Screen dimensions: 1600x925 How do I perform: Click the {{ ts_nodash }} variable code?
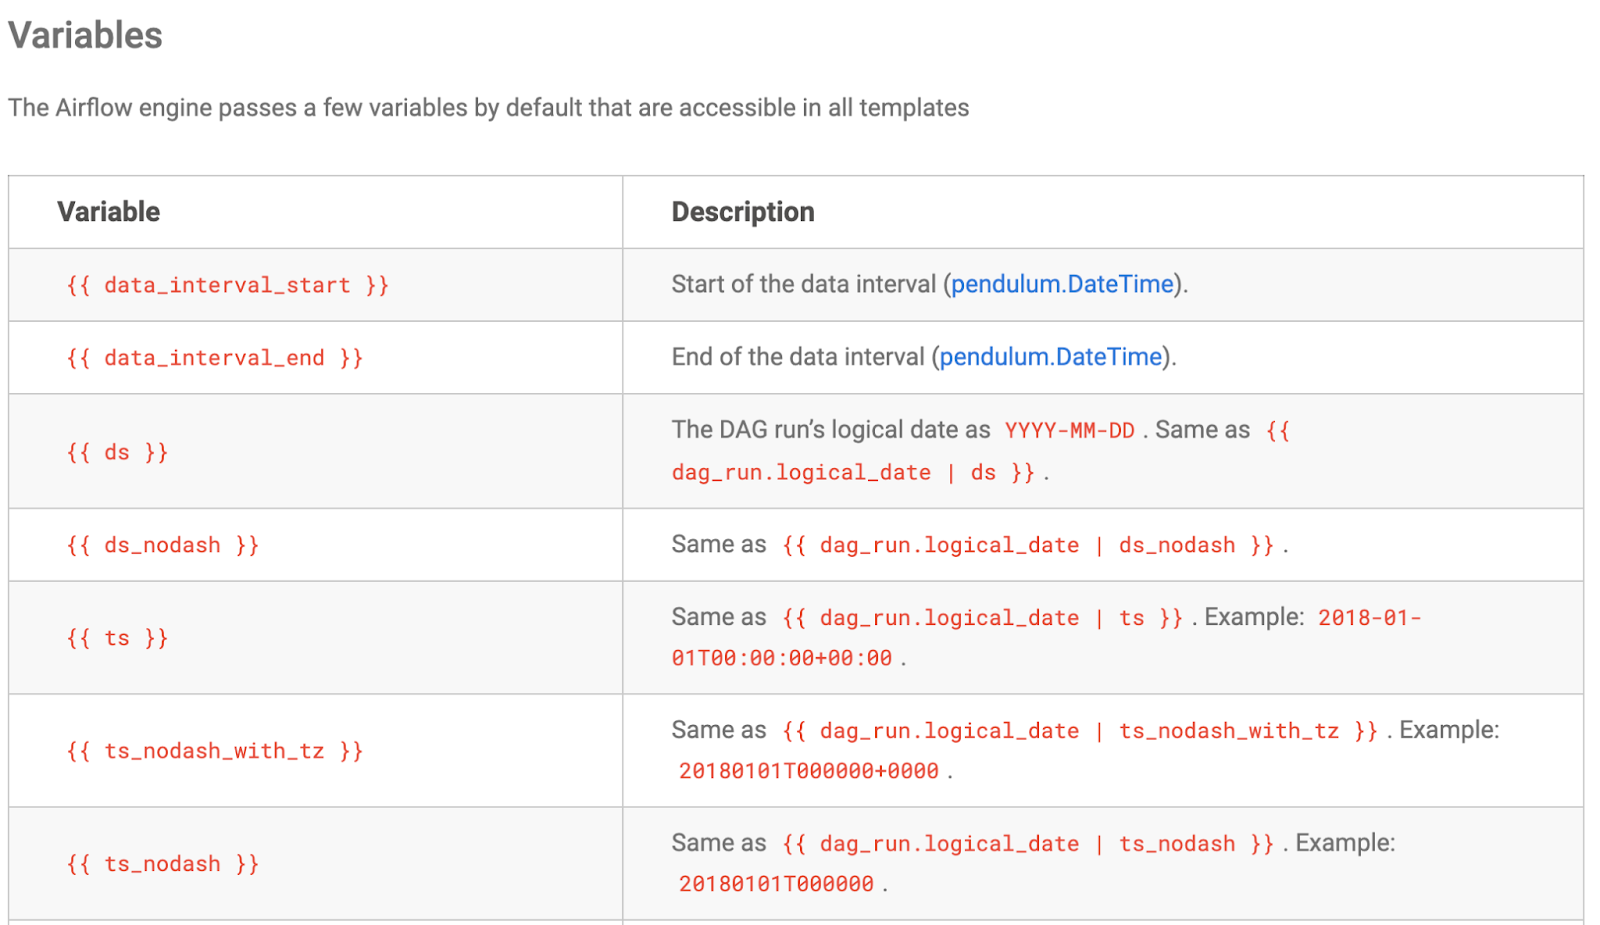162,865
